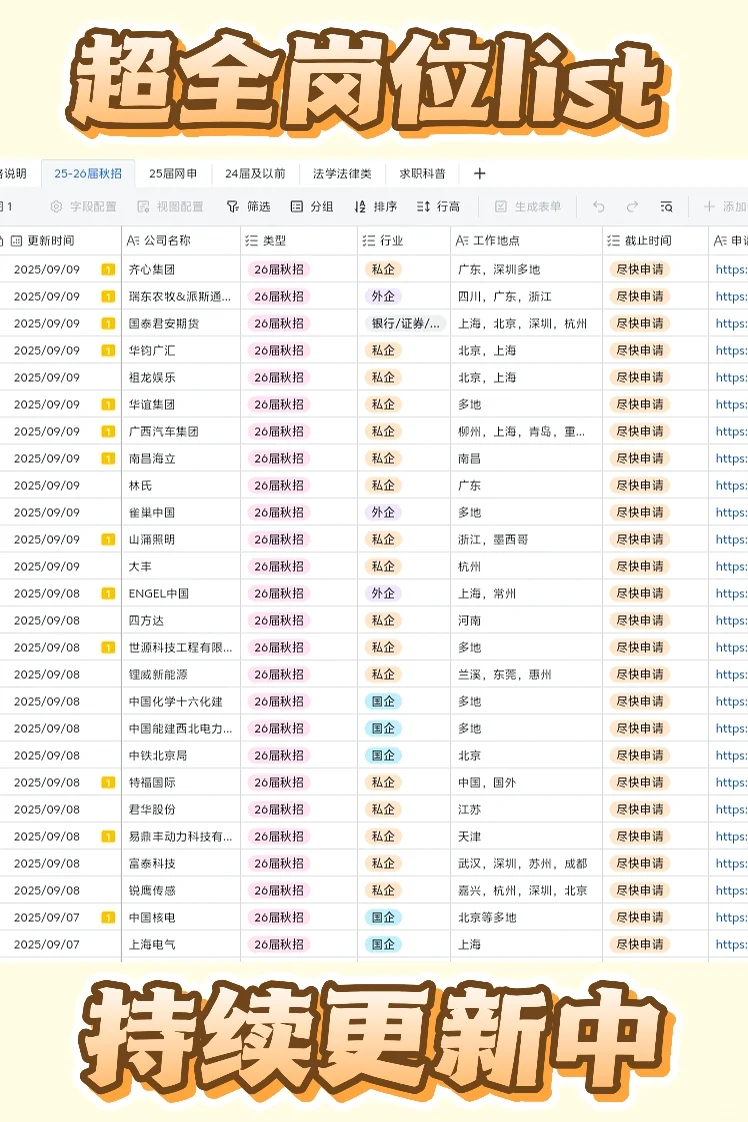This screenshot has height=1122, width=748.
Task: Select the 锂威新能源 company cell
Action: 181,675
